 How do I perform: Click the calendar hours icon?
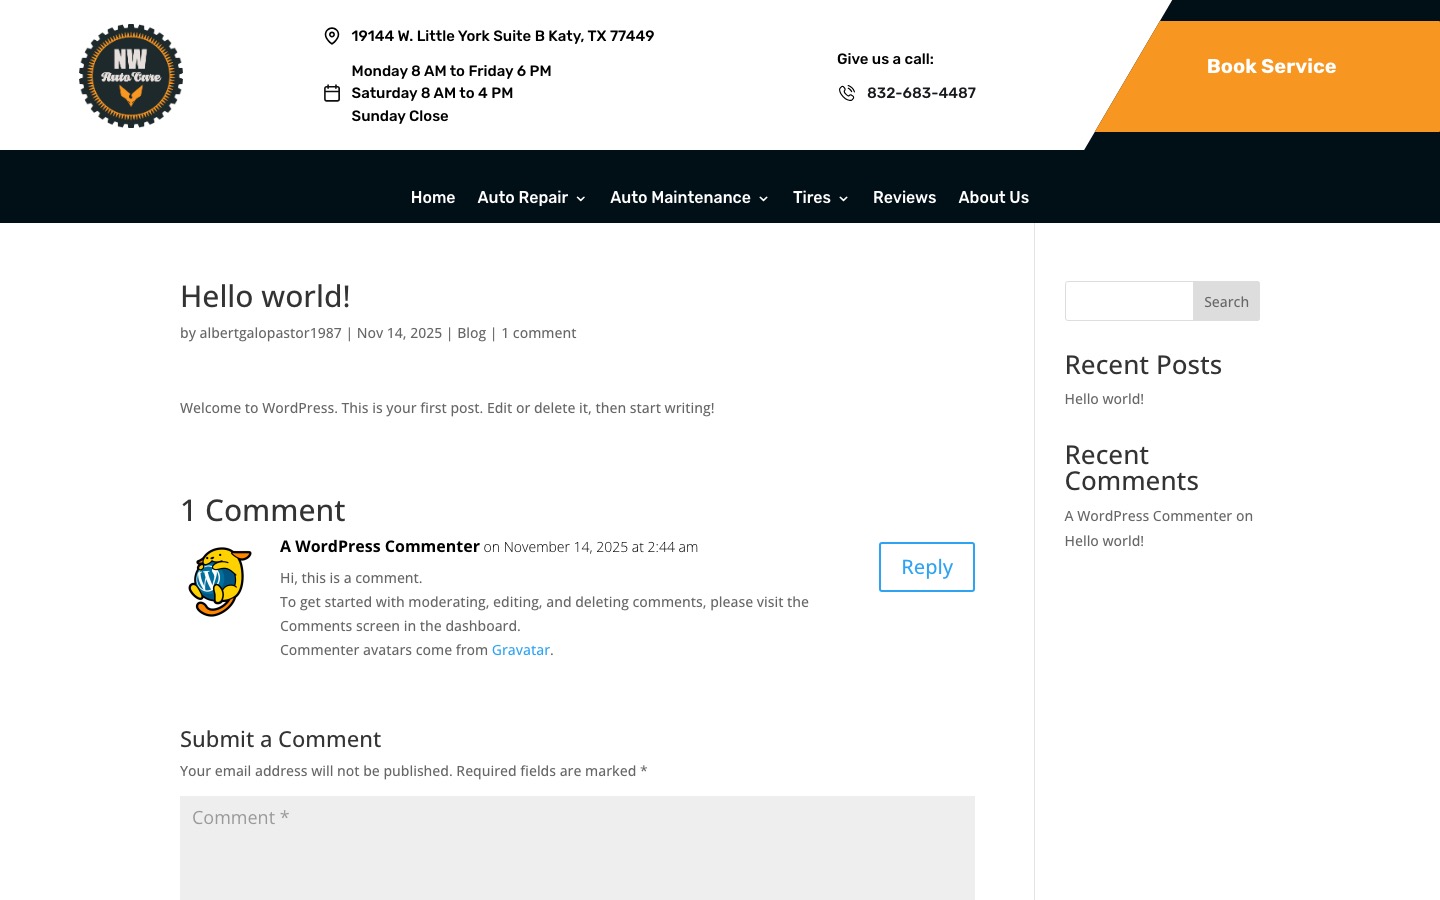(332, 93)
